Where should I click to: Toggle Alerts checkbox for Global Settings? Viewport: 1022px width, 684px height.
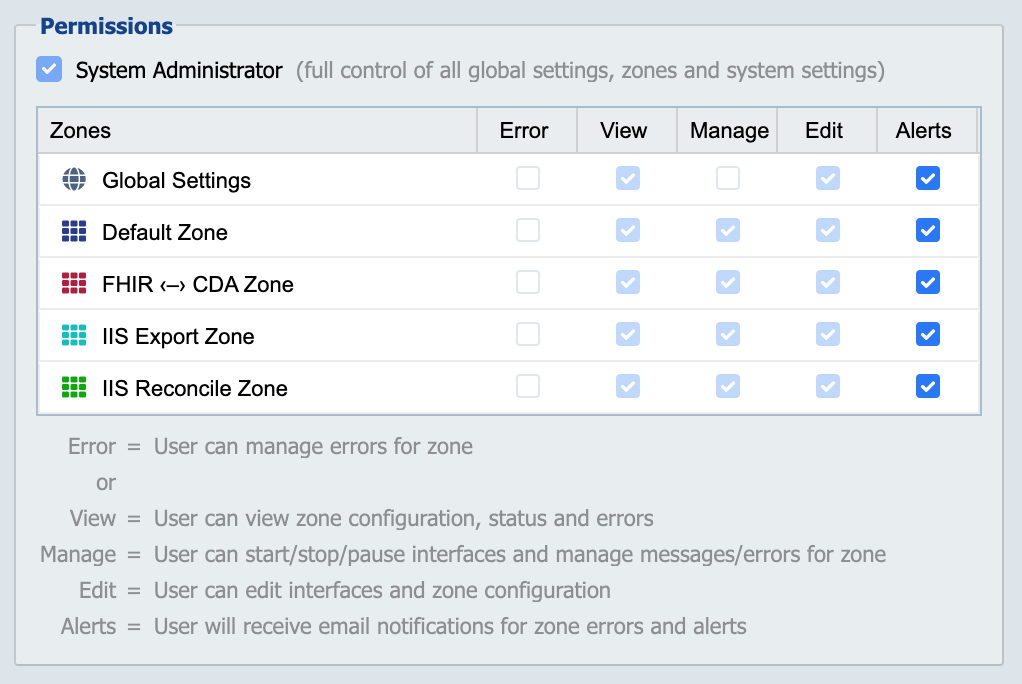pyautogui.click(x=927, y=178)
